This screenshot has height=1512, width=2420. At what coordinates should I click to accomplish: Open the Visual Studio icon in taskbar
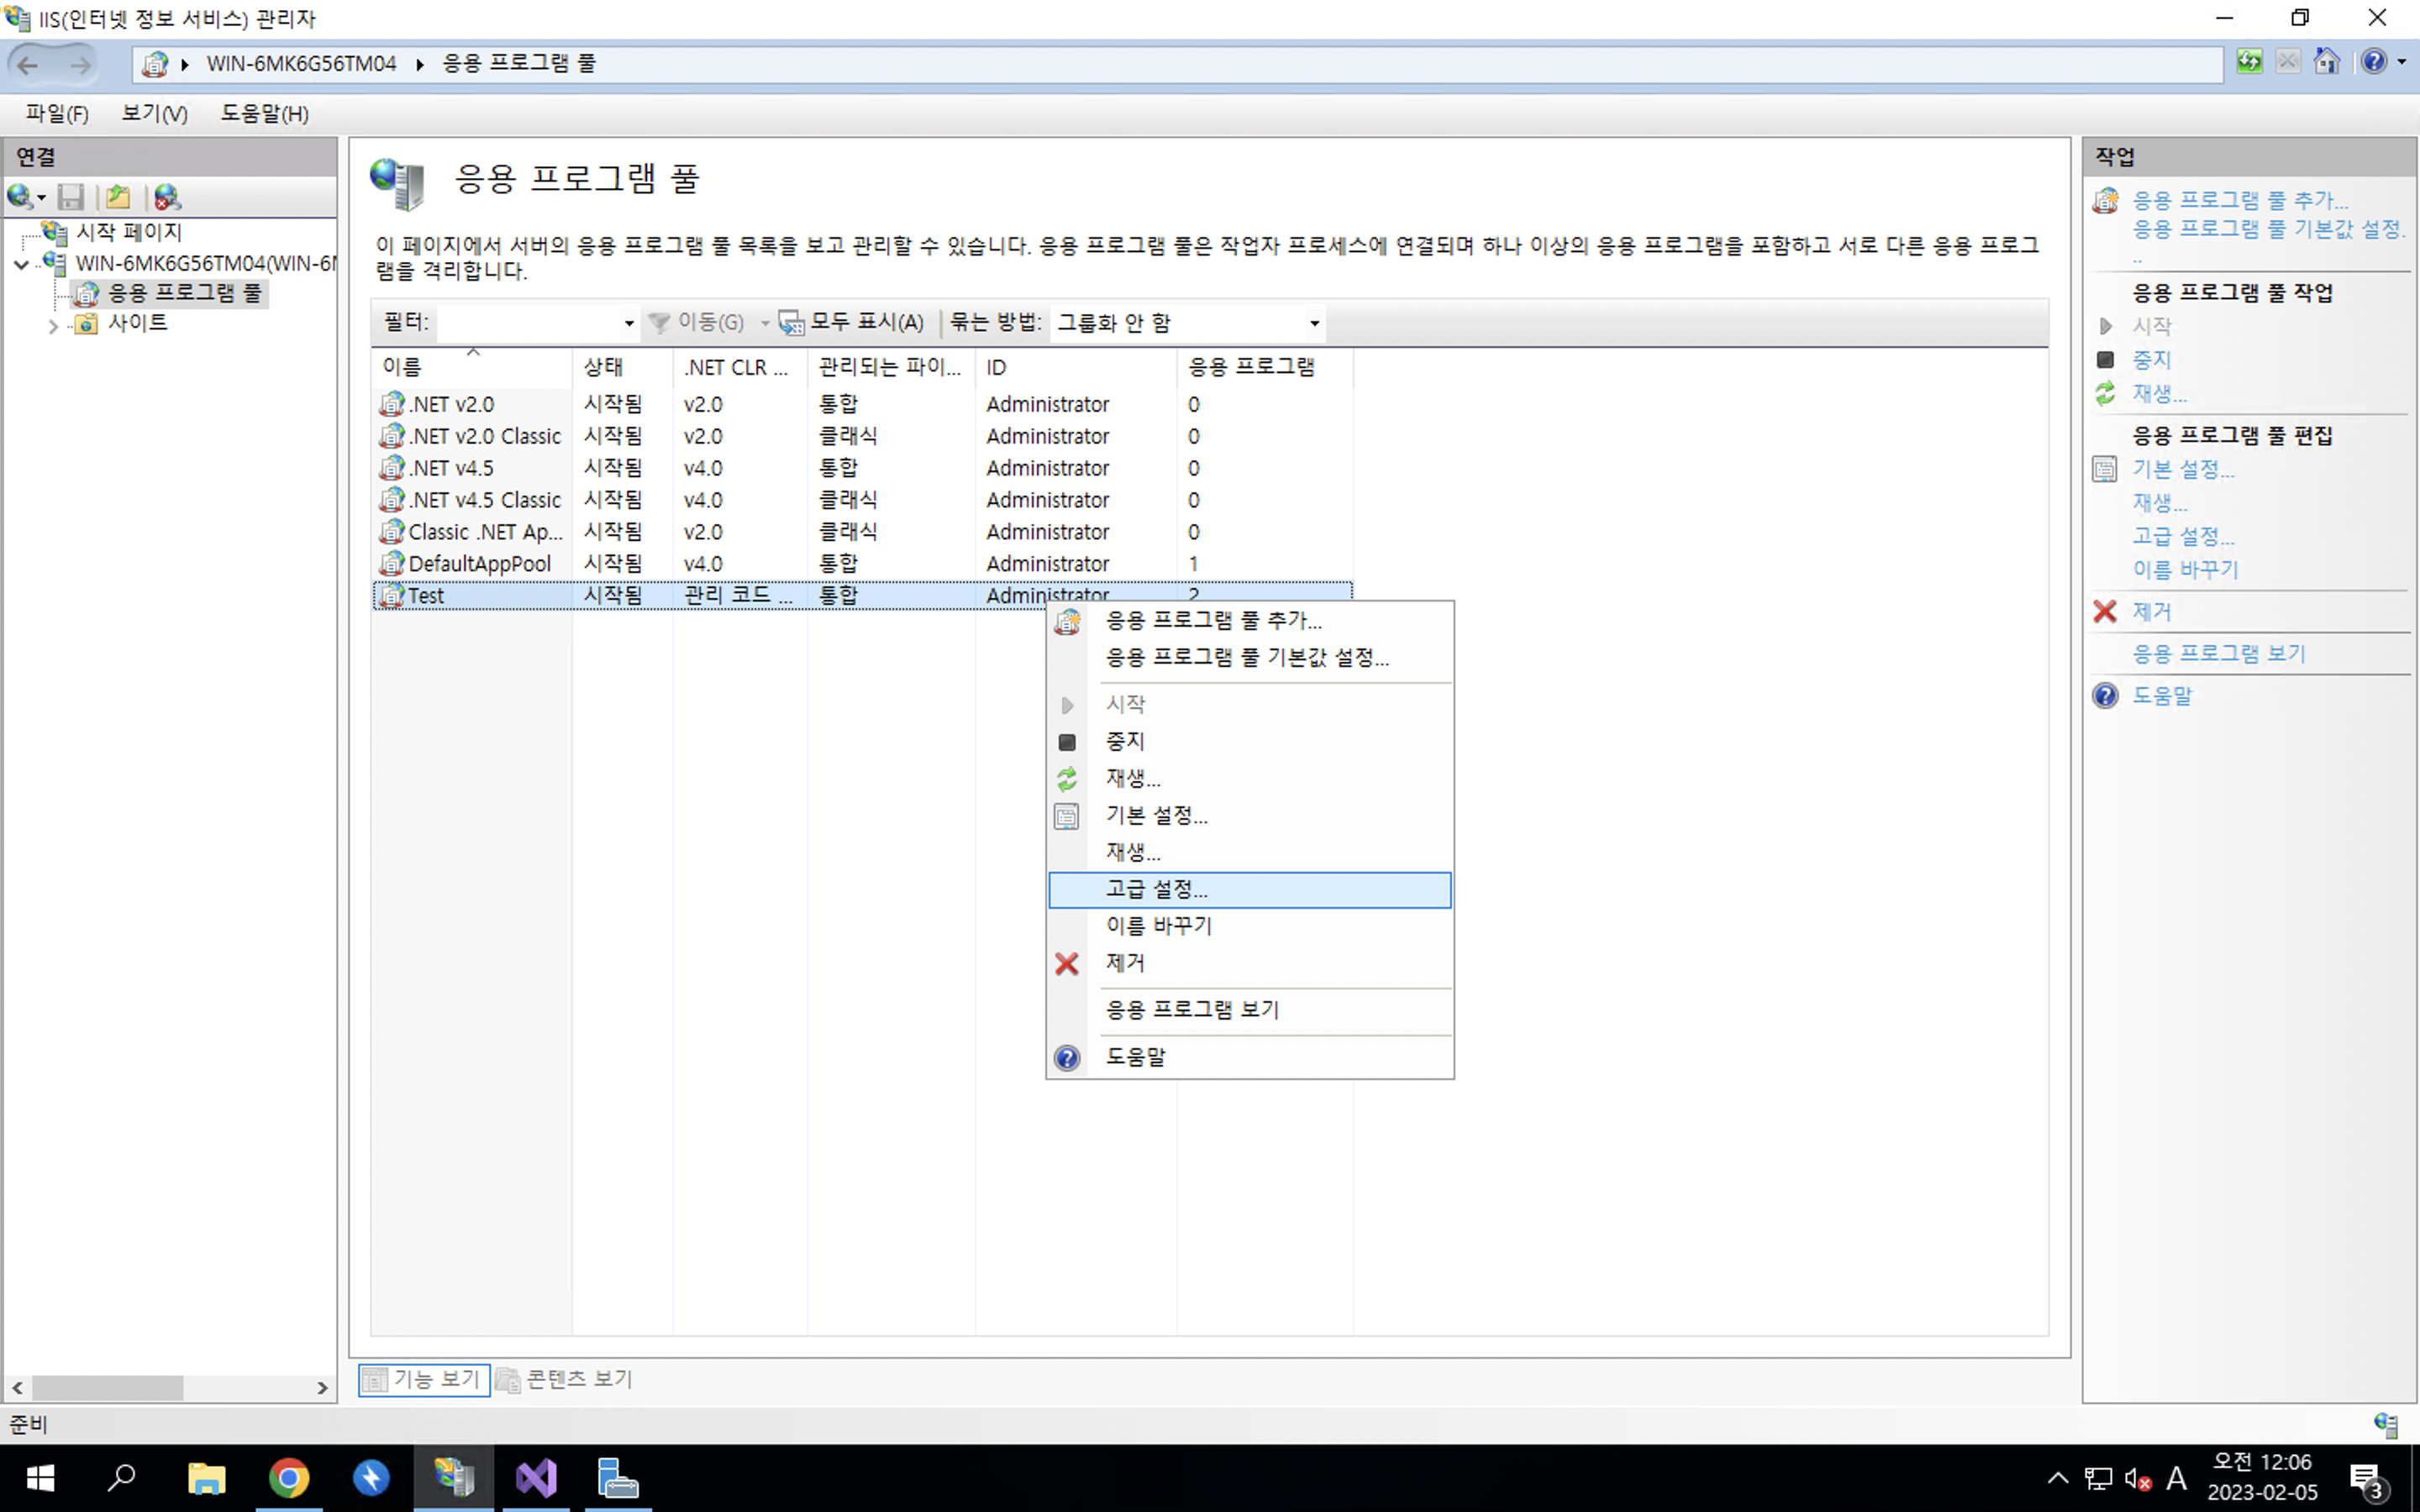tap(536, 1478)
